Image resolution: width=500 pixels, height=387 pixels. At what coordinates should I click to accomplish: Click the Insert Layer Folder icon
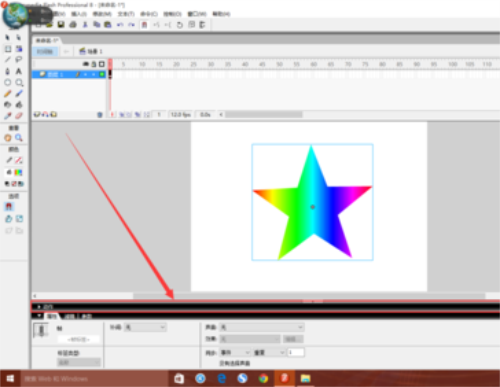(x=53, y=115)
